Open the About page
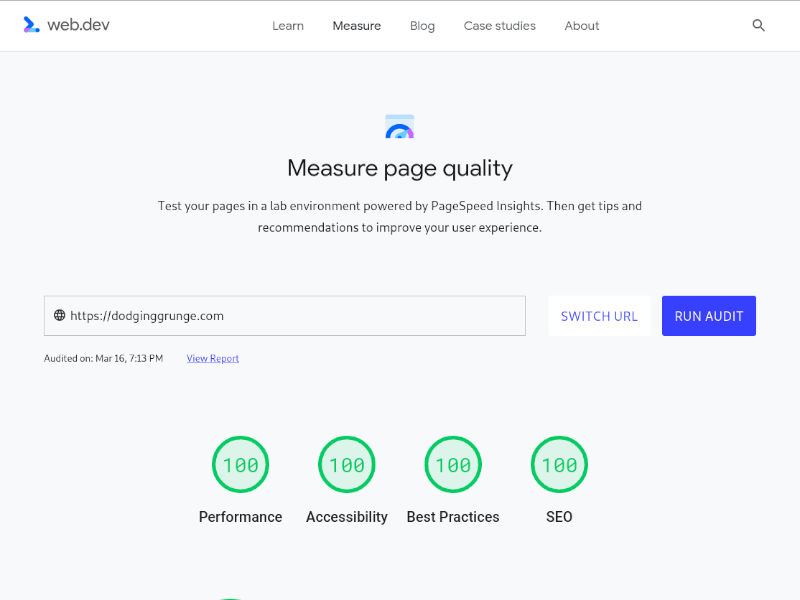This screenshot has width=800, height=600. coord(581,26)
